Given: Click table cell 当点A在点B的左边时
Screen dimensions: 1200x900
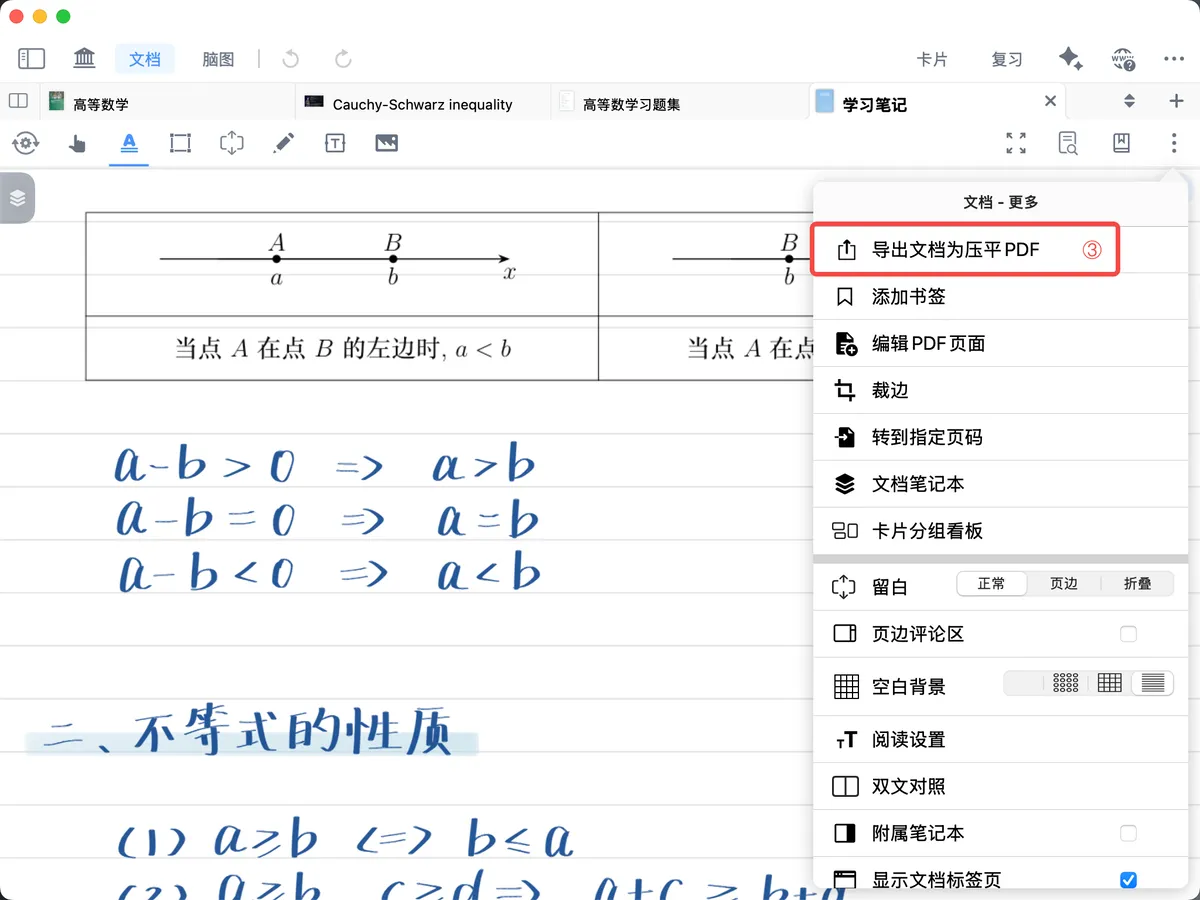Looking at the screenshot, I should tap(343, 349).
